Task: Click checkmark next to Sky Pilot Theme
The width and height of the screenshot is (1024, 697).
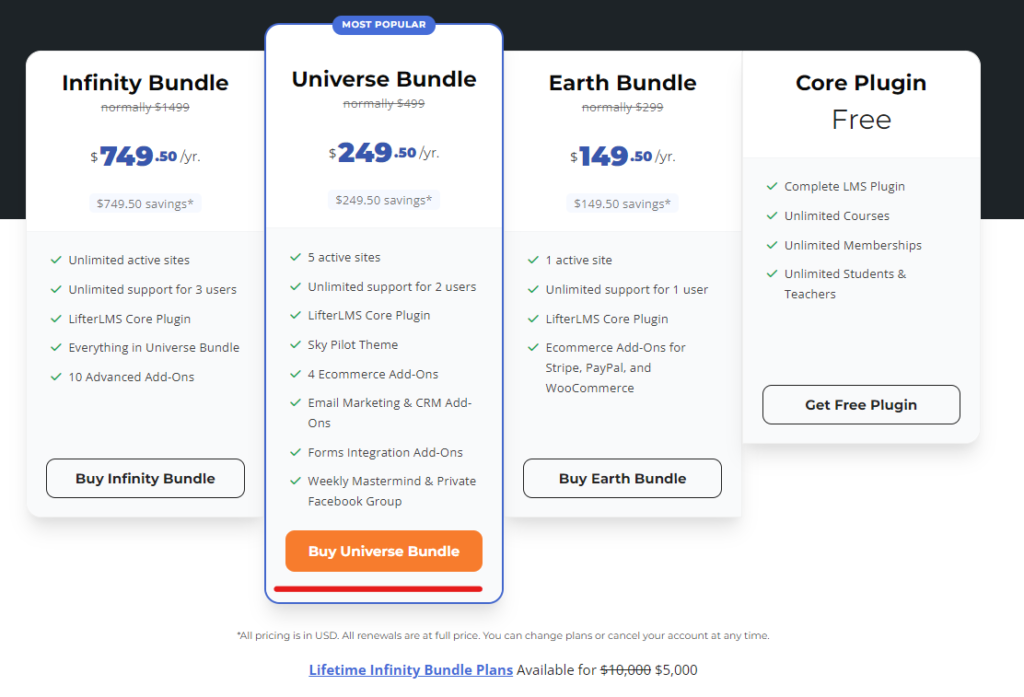Action: point(295,345)
